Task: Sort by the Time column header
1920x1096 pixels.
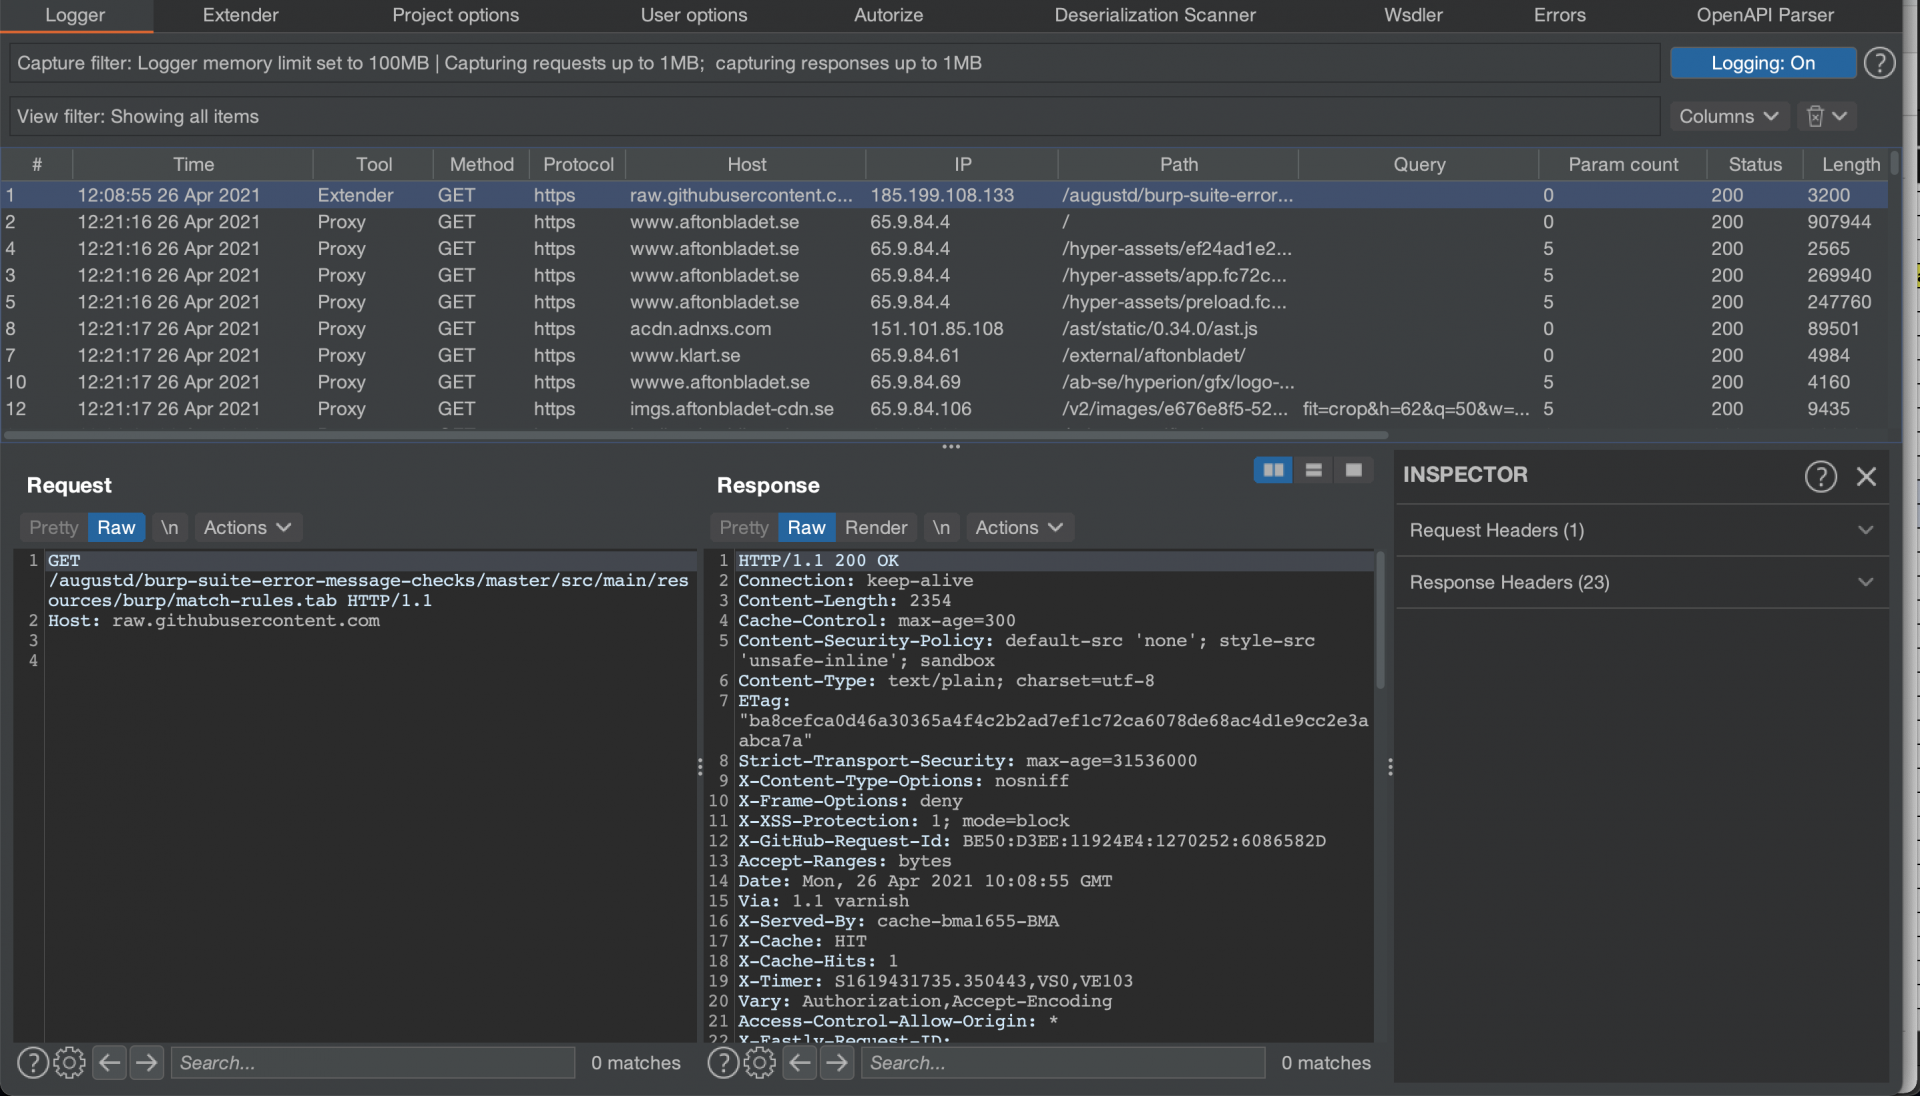Action: coord(193,164)
